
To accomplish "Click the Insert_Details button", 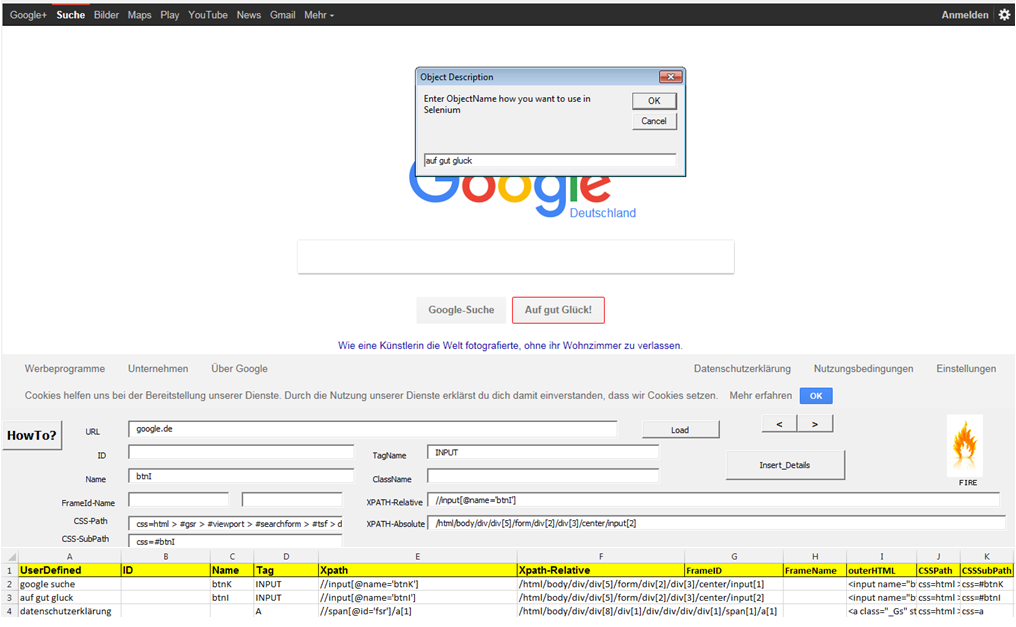I will (784, 464).
